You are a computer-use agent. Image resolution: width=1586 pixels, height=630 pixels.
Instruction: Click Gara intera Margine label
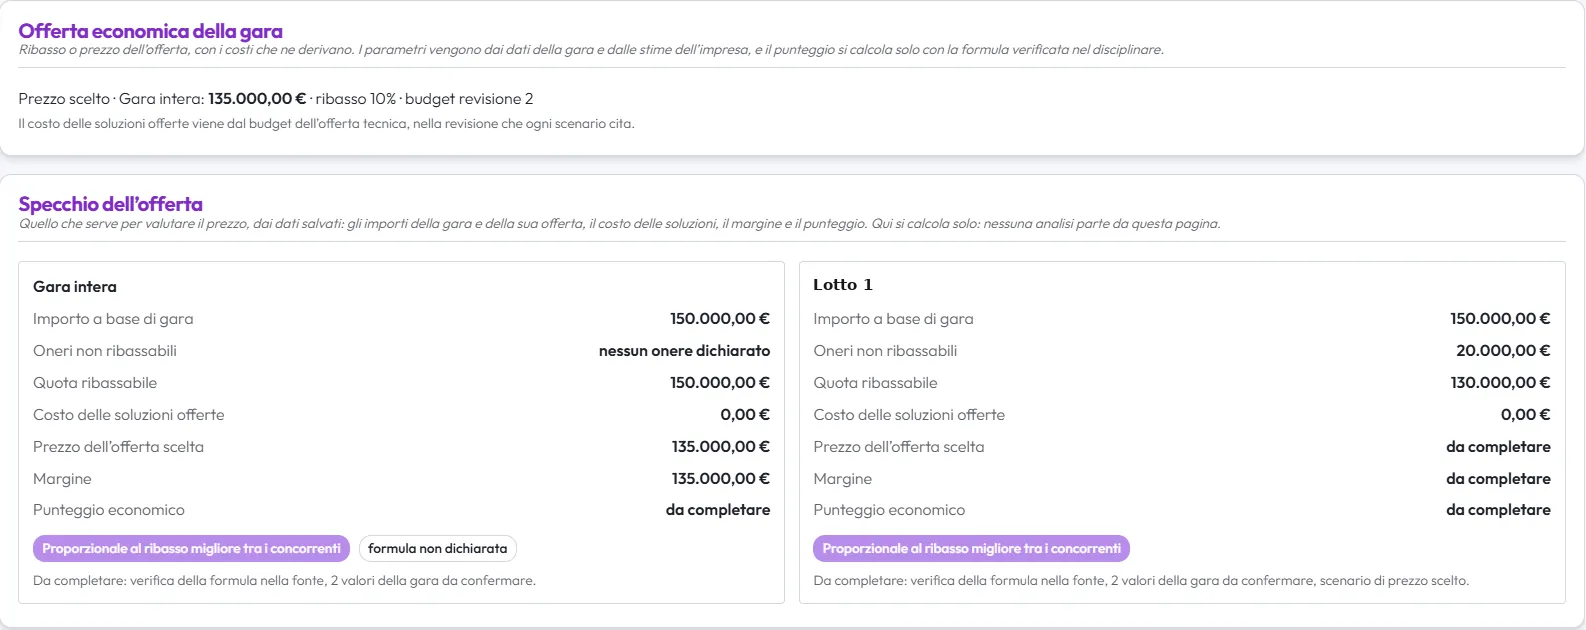[x=62, y=479]
